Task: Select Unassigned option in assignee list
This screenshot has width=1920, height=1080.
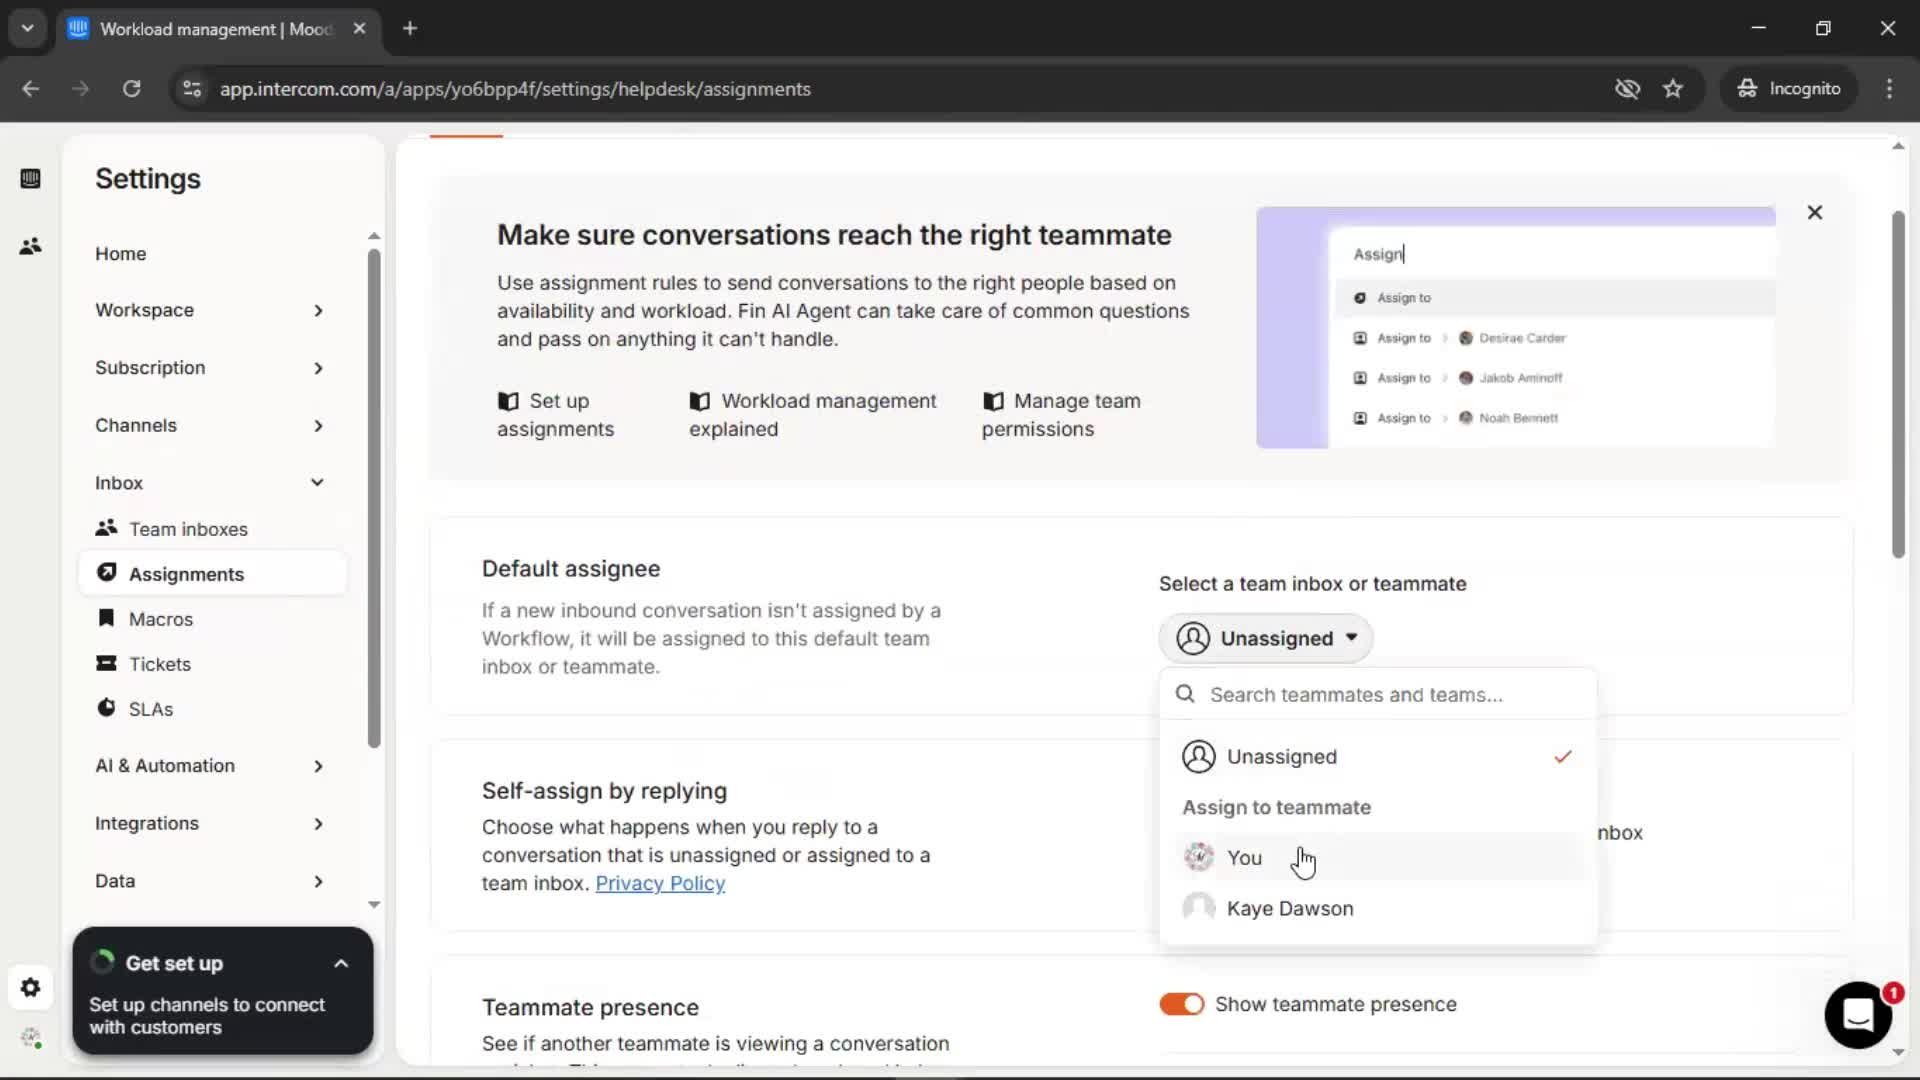Action: pyautogui.click(x=1378, y=757)
